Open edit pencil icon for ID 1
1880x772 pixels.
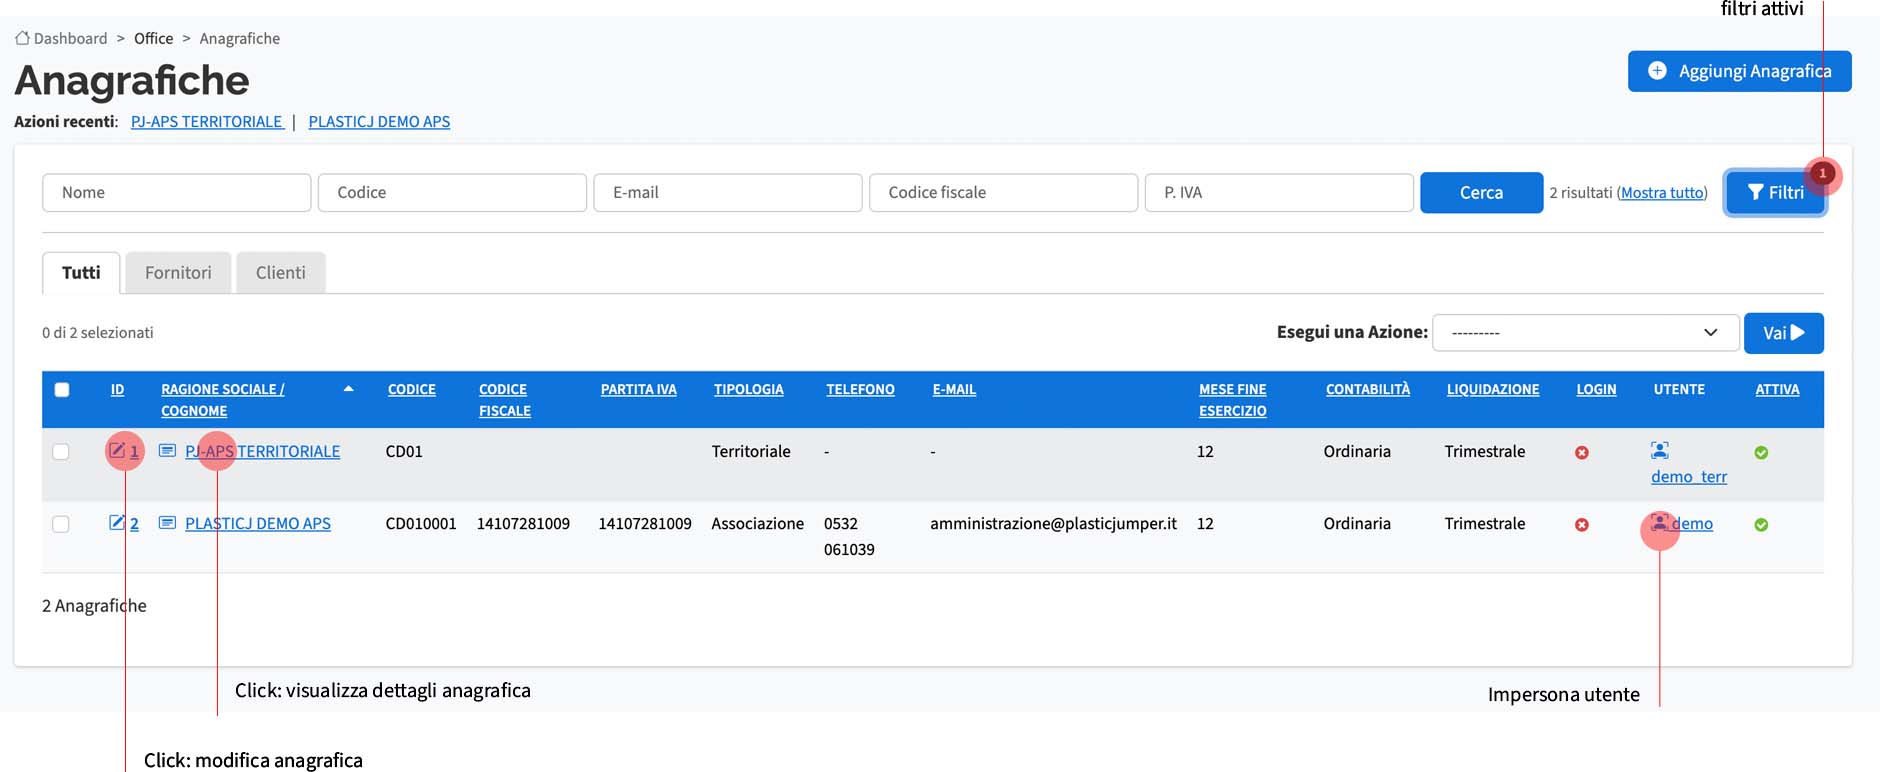pos(117,450)
